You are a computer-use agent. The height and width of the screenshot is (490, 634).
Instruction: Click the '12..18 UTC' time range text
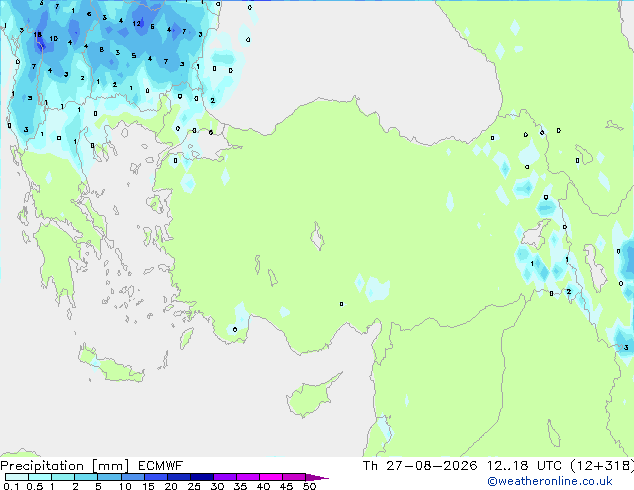tap(524, 466)
